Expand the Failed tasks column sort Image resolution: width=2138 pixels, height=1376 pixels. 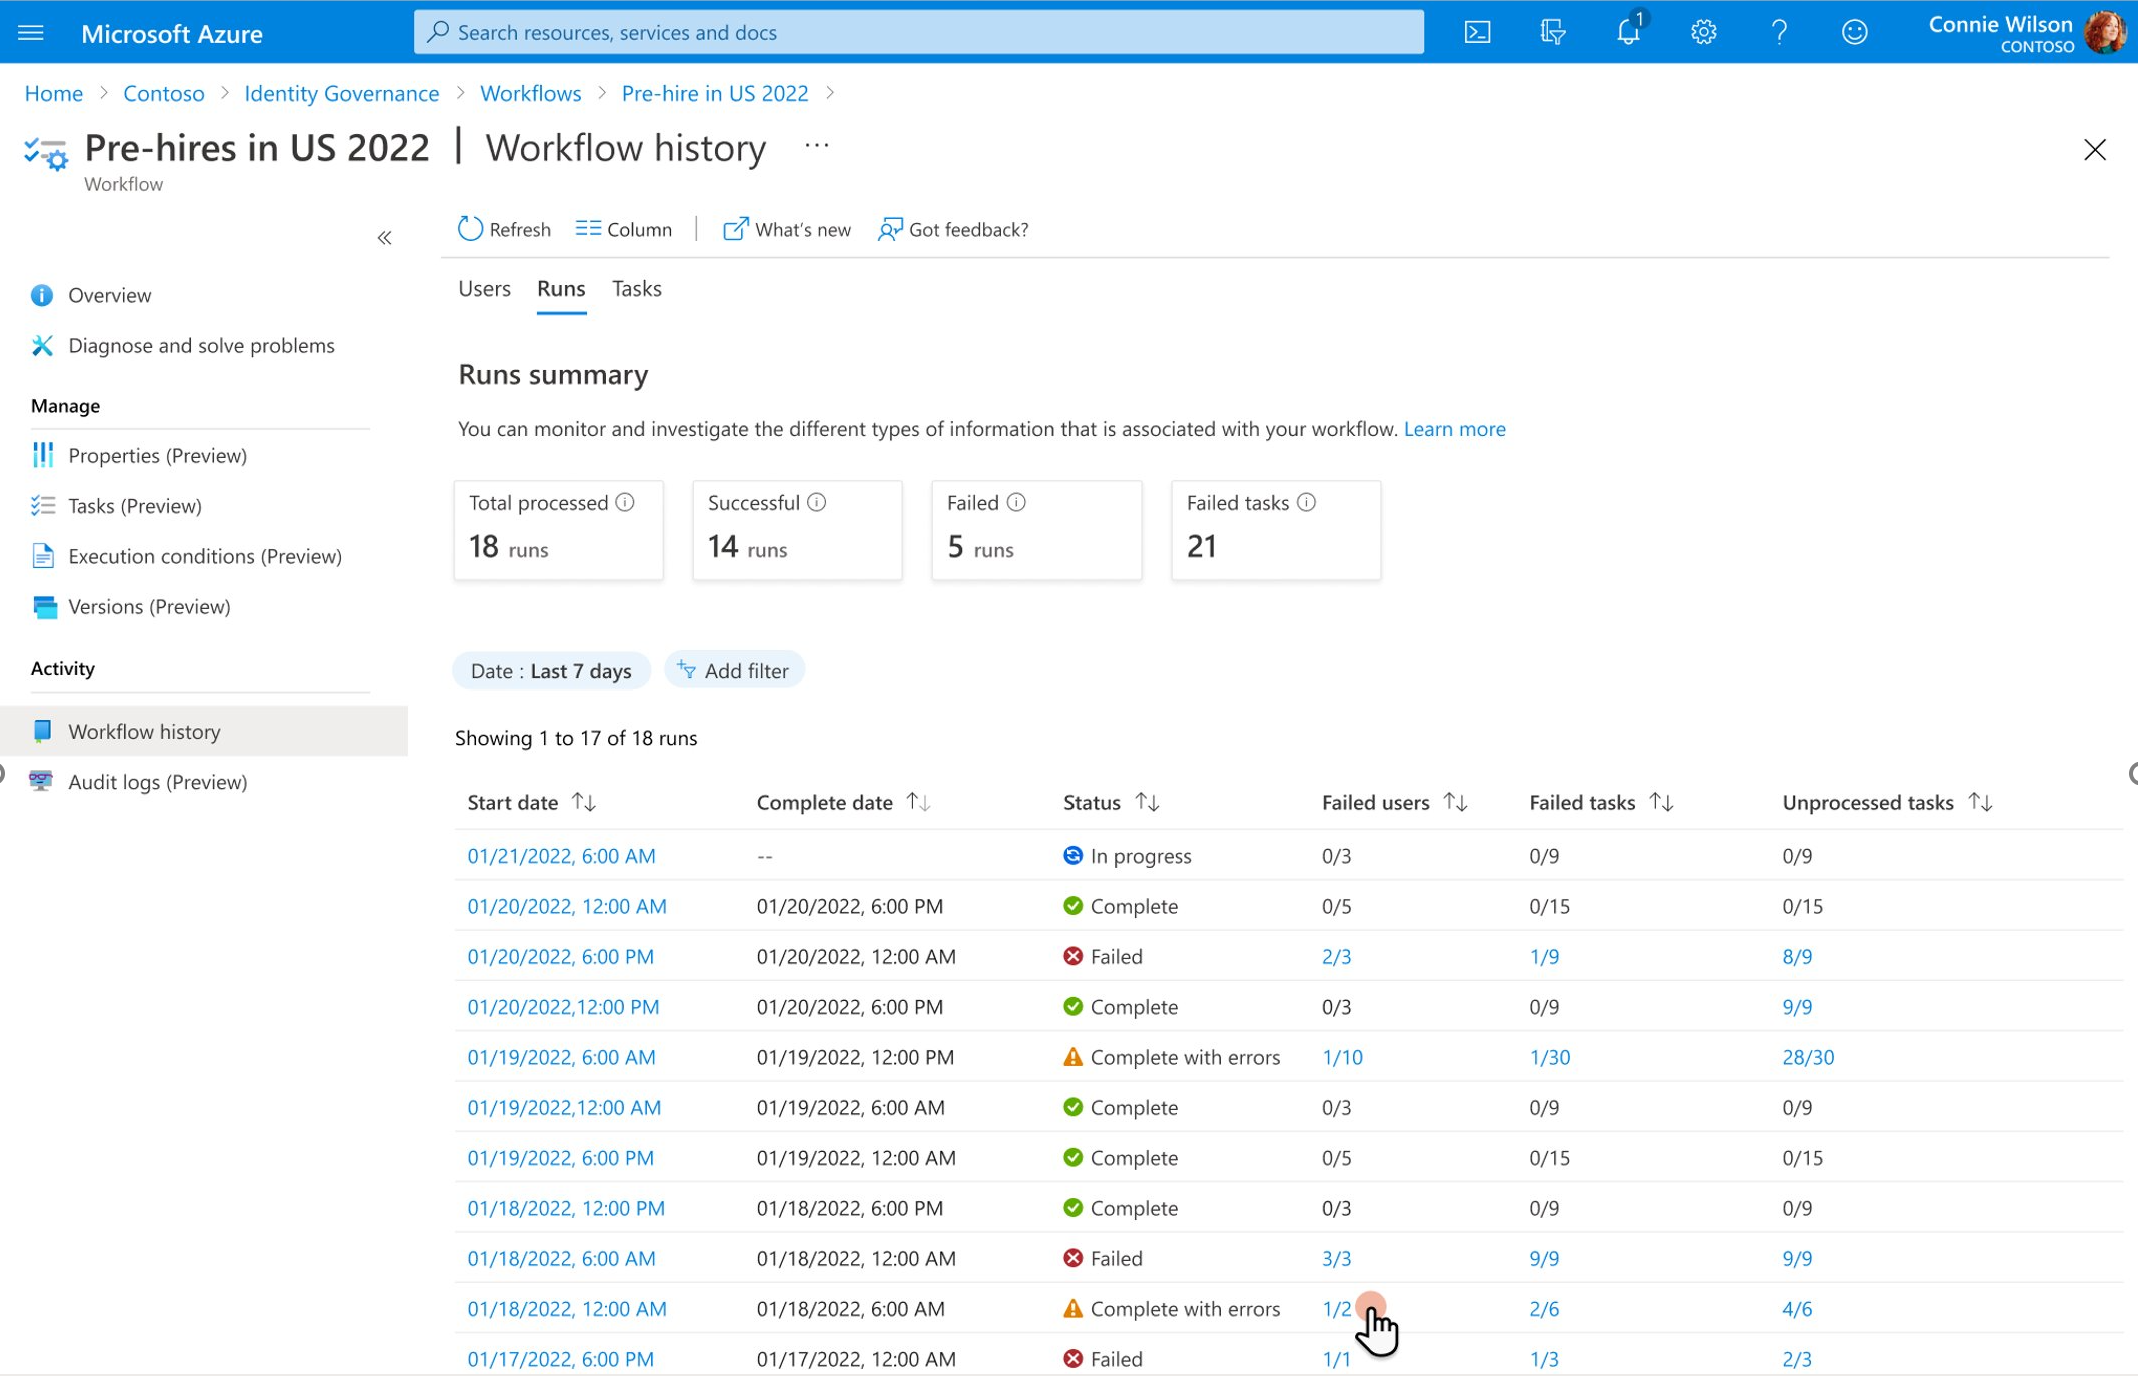click(x=1661, y=801)
